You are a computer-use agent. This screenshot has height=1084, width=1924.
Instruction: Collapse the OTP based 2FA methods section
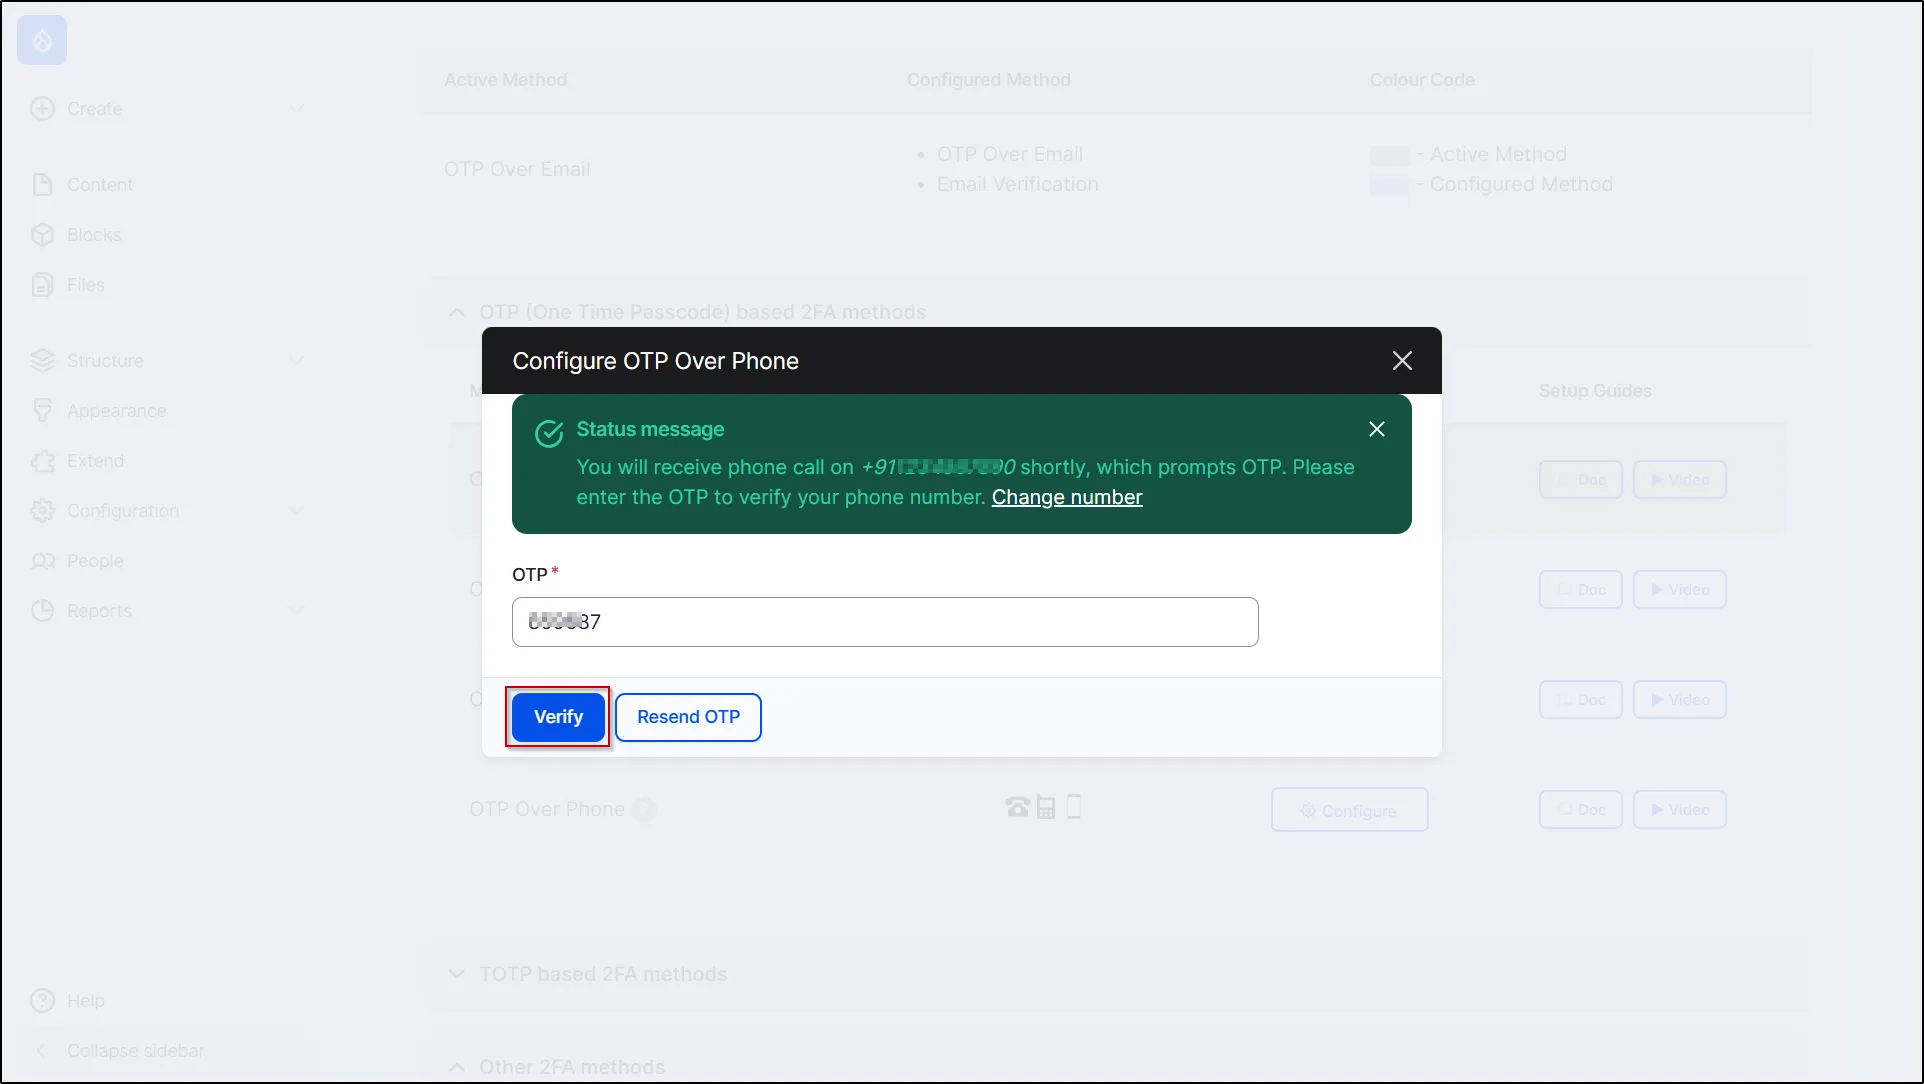point(457,312)
